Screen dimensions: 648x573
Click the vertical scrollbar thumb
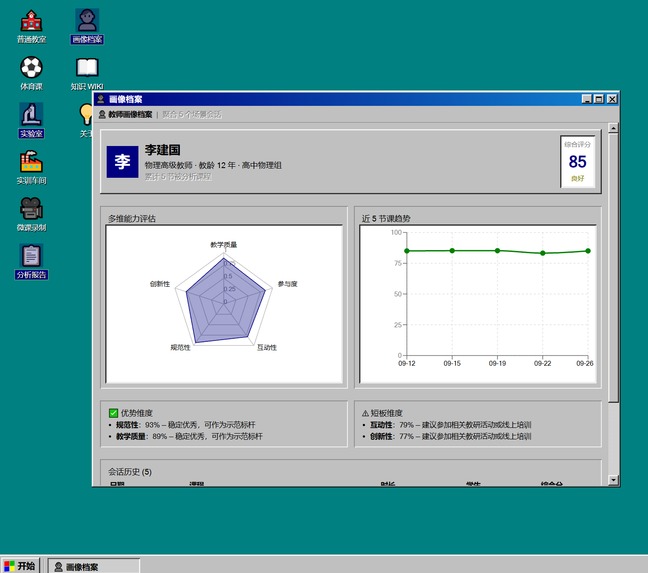click(613, 267)
